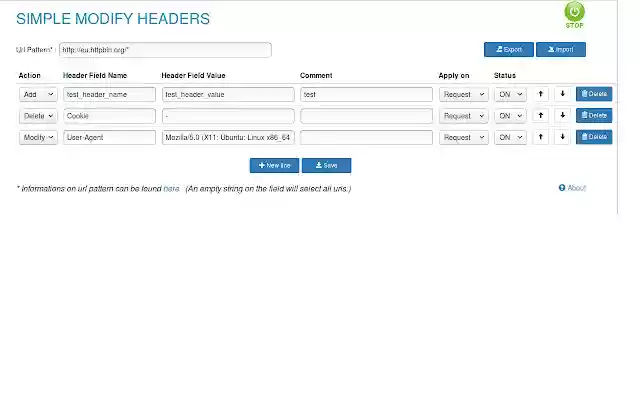
Task: Click the Export button
Action: click(509, 49)
